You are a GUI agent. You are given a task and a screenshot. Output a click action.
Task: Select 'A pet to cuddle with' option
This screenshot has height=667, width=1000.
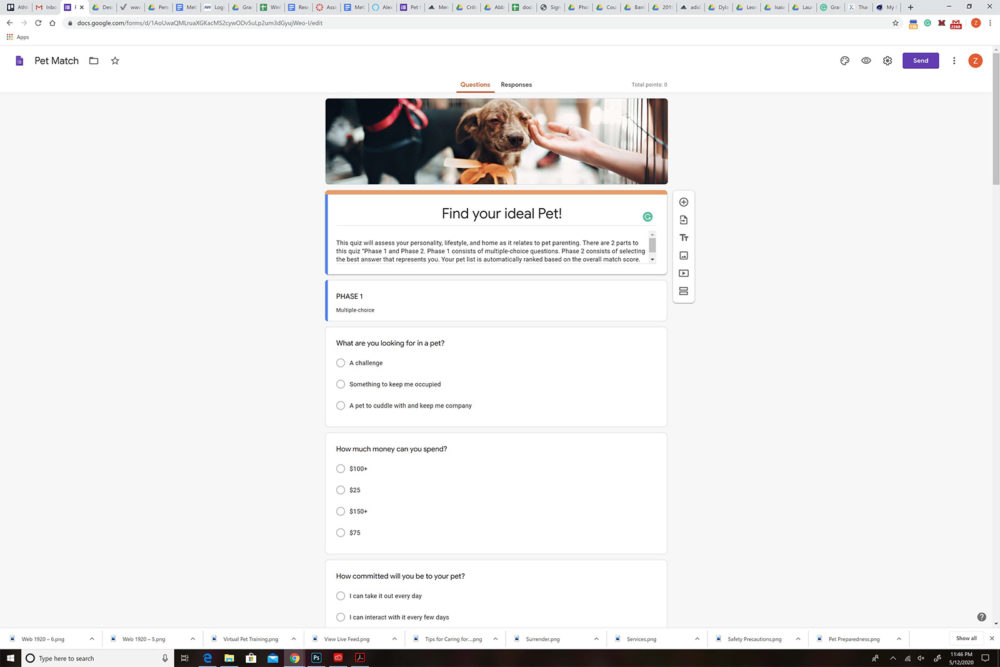point(341,406)
